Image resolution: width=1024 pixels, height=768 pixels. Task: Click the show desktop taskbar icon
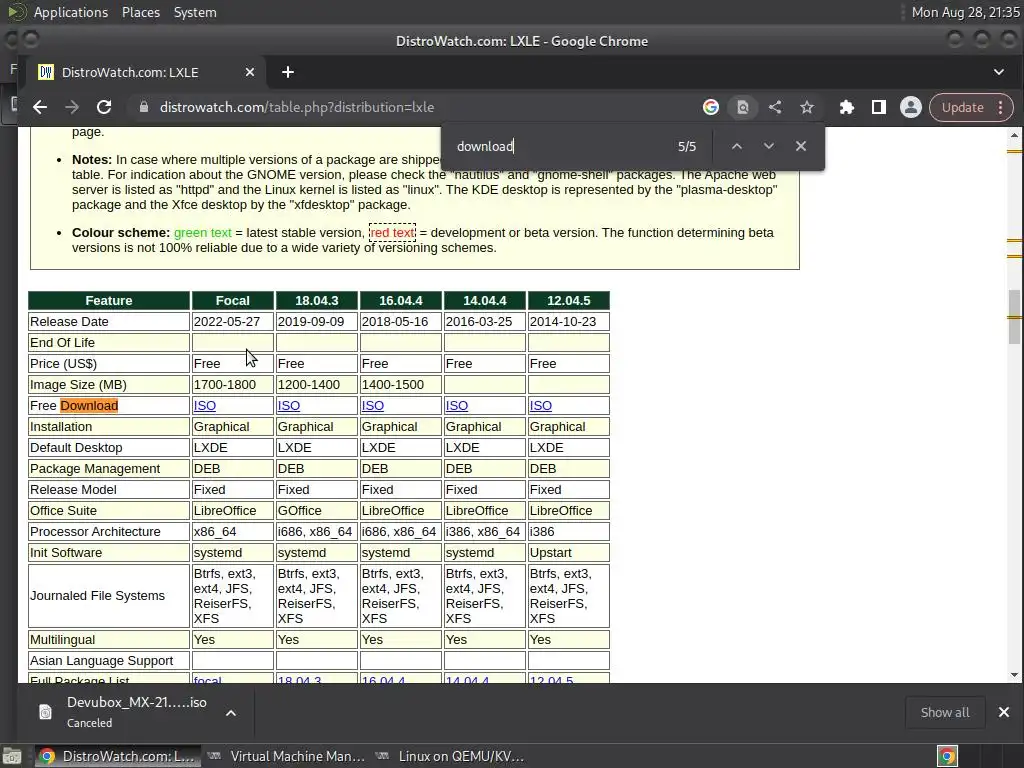tap(12, 756)
